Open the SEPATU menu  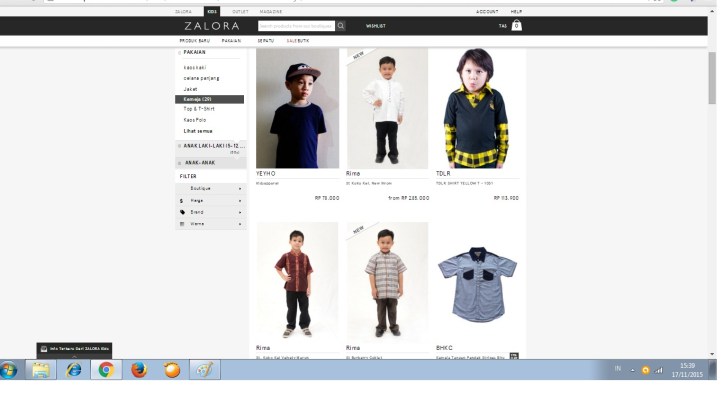click(265, 40)
